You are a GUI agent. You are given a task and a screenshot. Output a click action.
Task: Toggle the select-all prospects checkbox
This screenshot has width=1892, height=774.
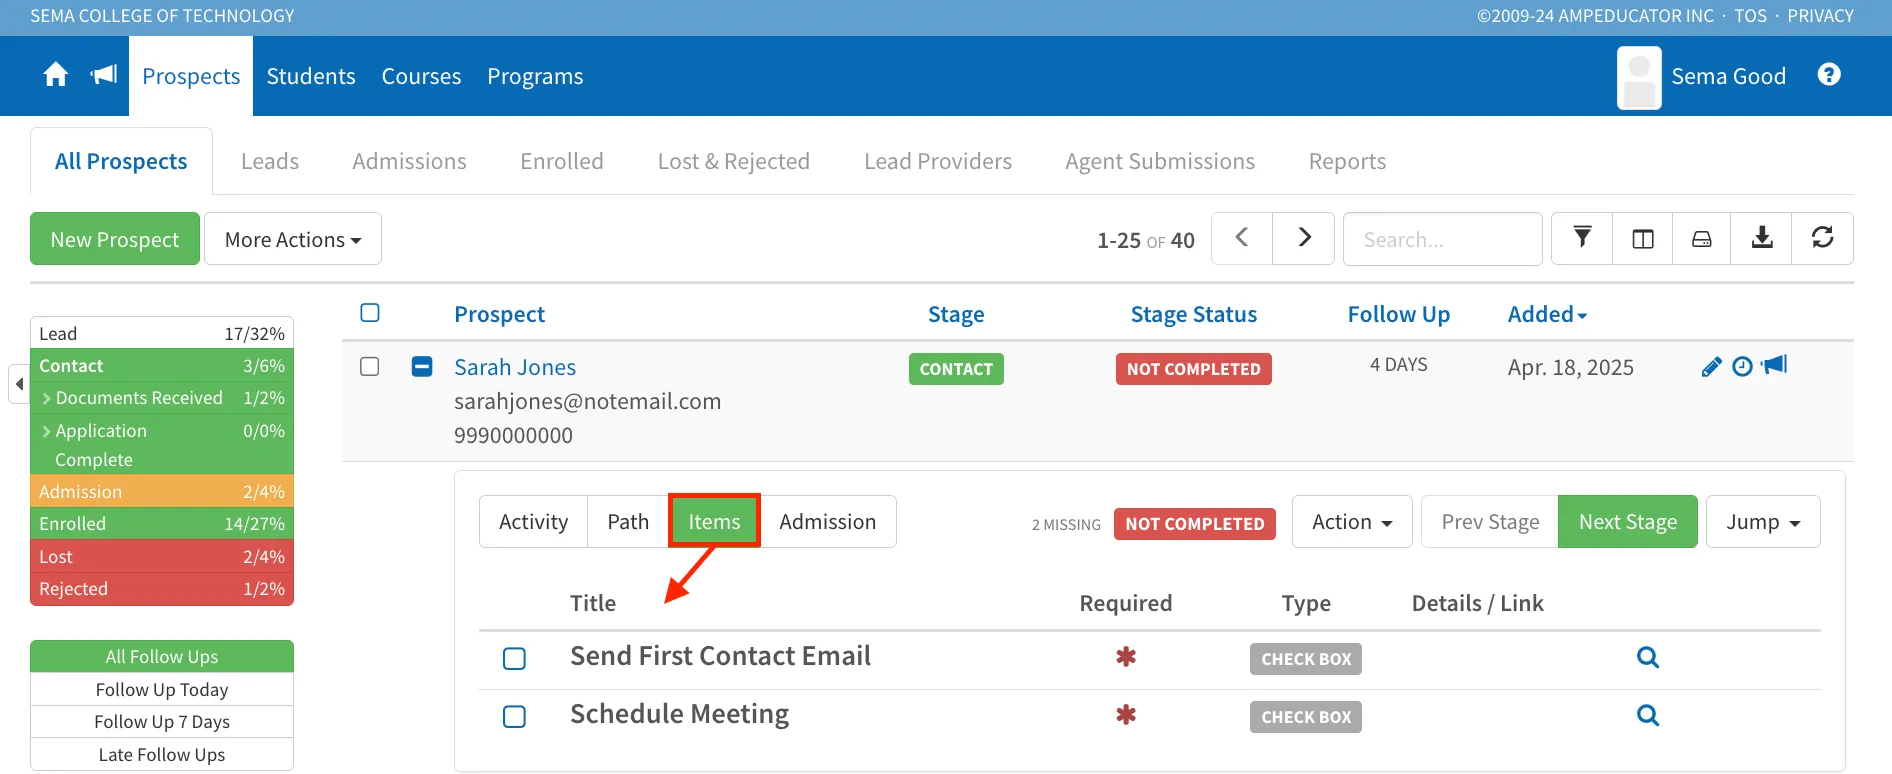(x=370, y=313)
